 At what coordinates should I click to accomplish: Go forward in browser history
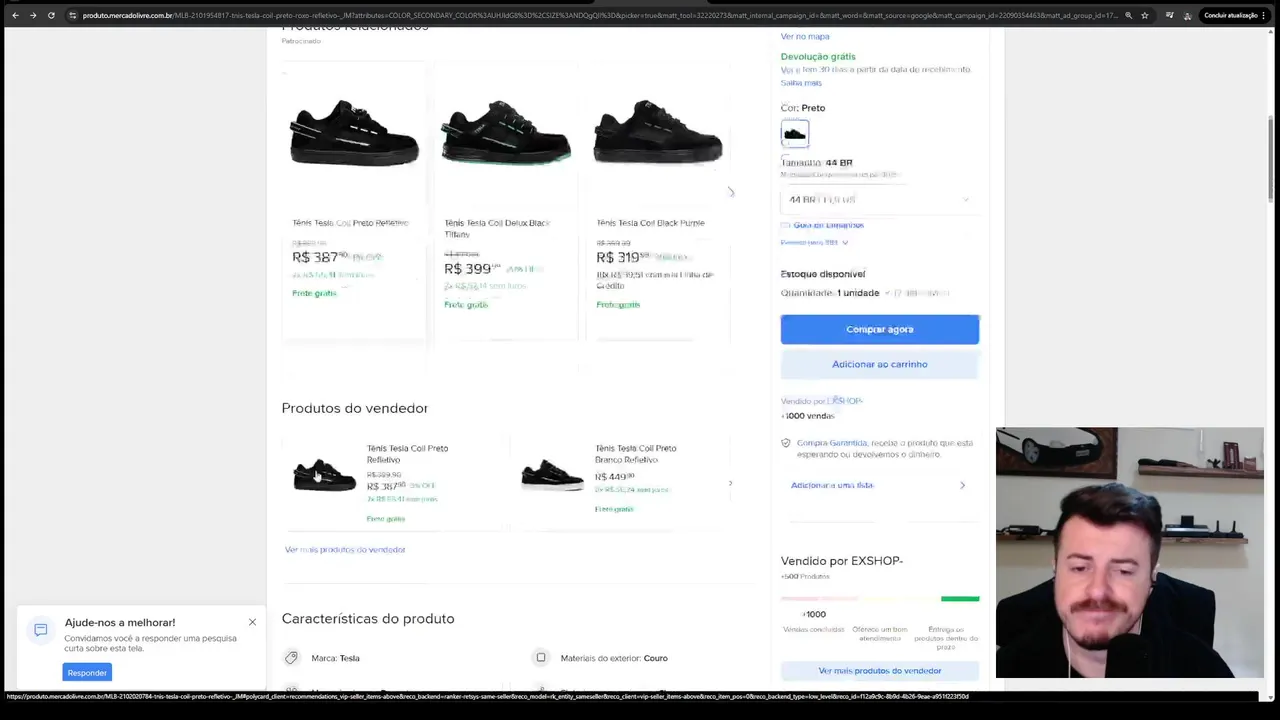33,15
